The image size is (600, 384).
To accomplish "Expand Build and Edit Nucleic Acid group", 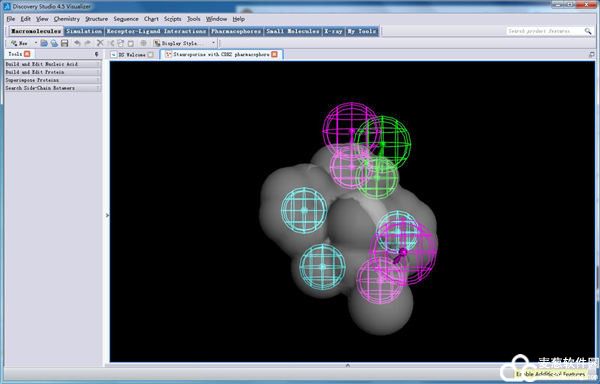I will tap(53, 64).
